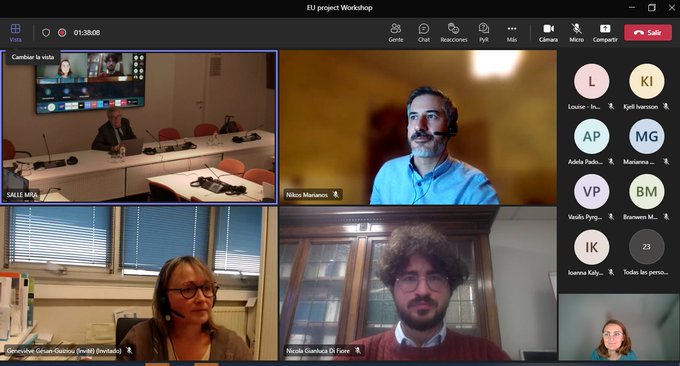The height and width of the screenshot is (366, 680).
Task: Click the Adela AP participant avatar
Action: [x=591, y=136]
